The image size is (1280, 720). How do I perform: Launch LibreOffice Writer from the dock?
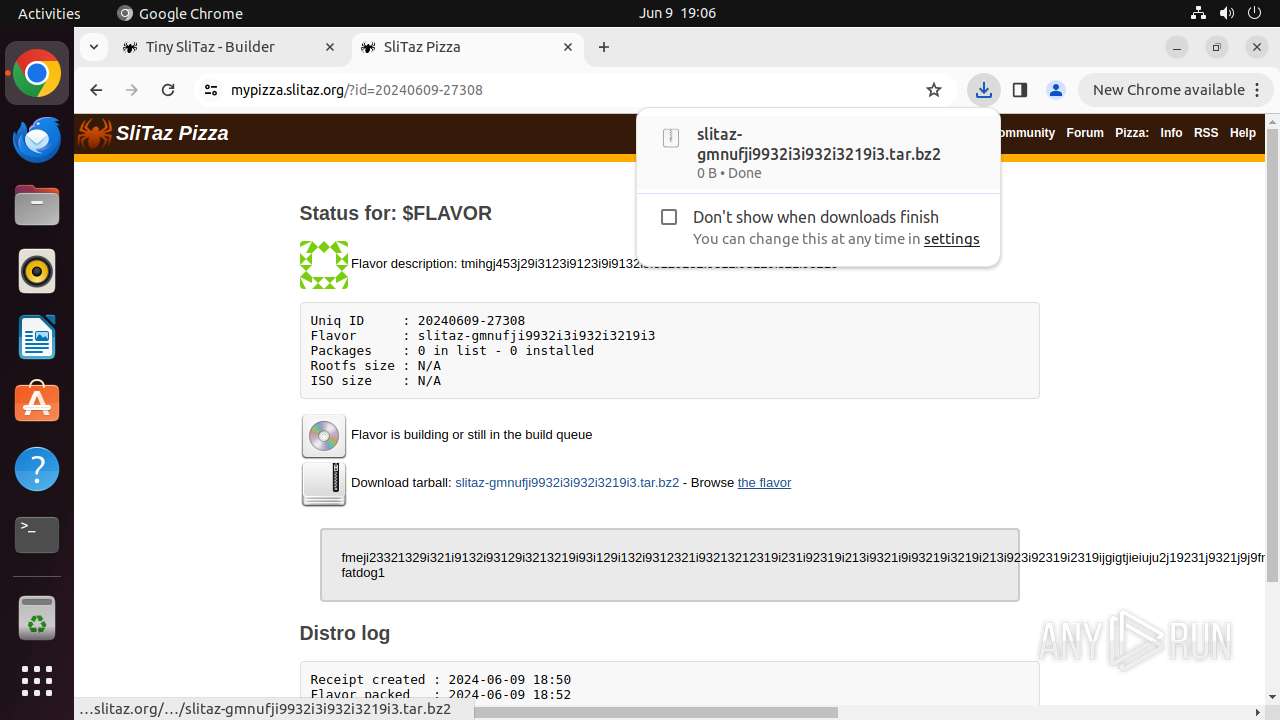coord(37,337)
